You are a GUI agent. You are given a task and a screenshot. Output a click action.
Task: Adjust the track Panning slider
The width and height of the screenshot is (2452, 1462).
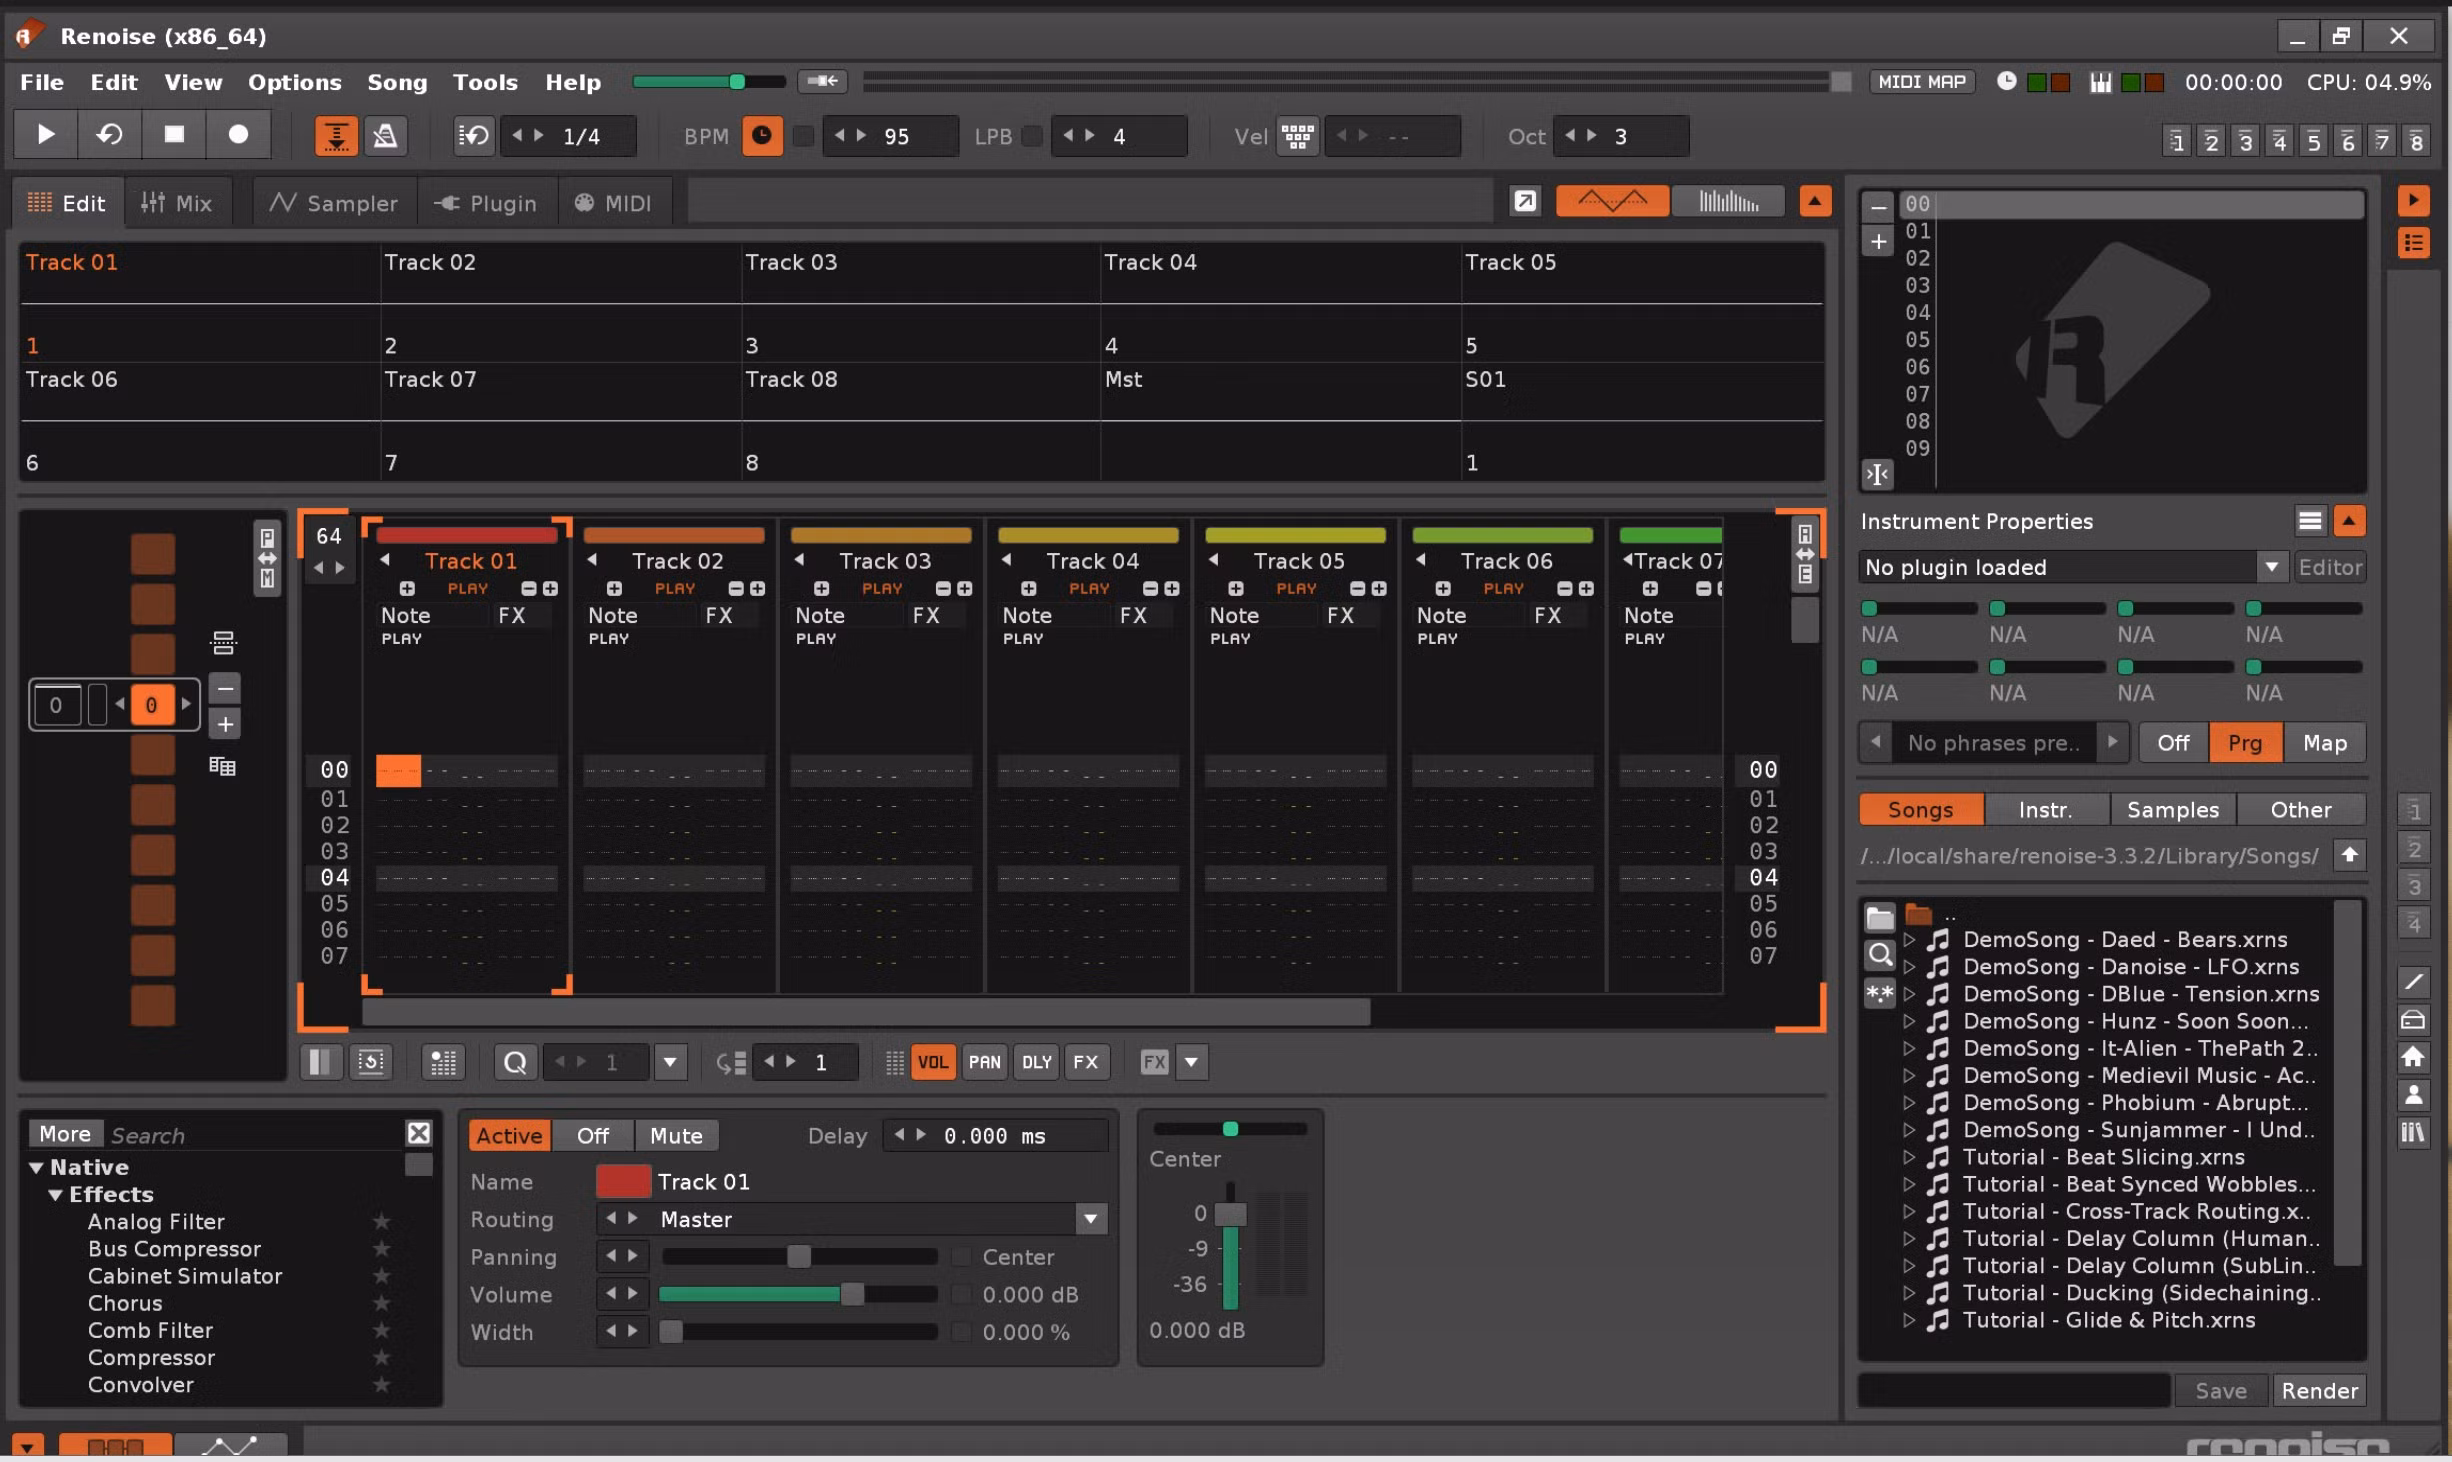click(x=798, y=1257)
